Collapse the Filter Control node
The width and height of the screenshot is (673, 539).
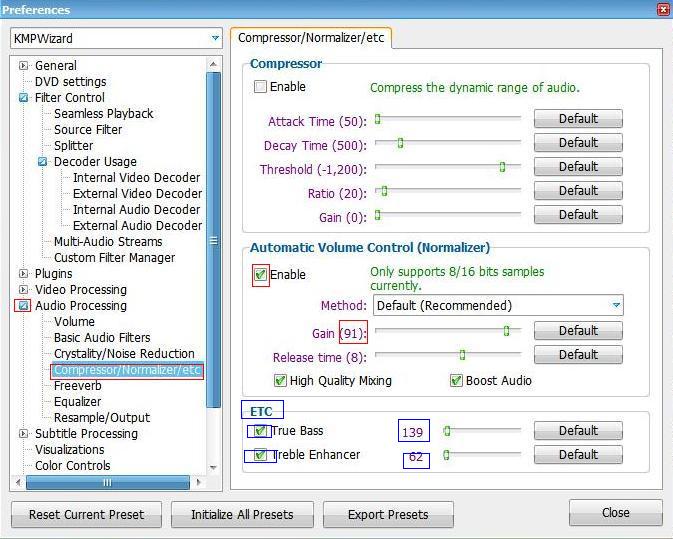pos(23,98)
